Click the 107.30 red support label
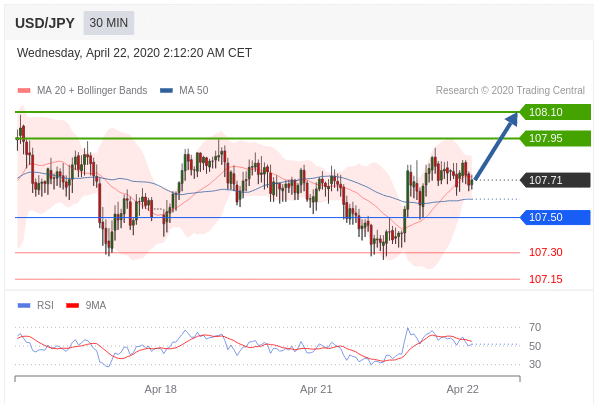Image resolution: width=599 pixels, height=413 pixels. coord(546,252)
